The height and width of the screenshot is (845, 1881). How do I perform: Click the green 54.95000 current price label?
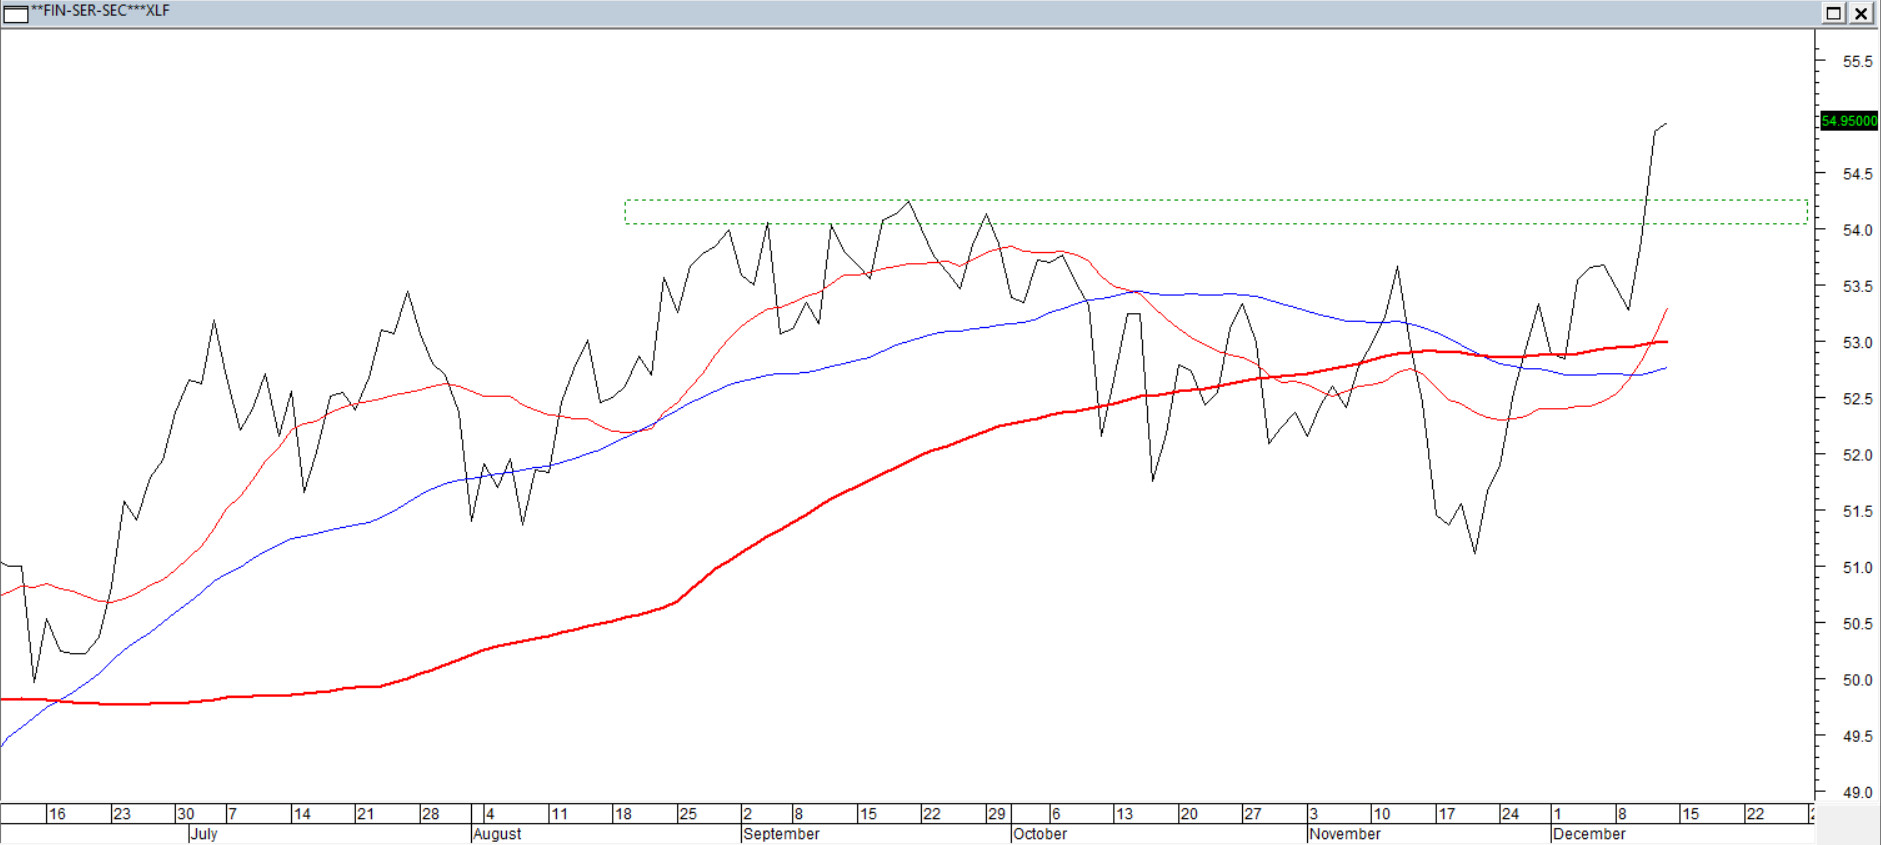(1848, 121)
